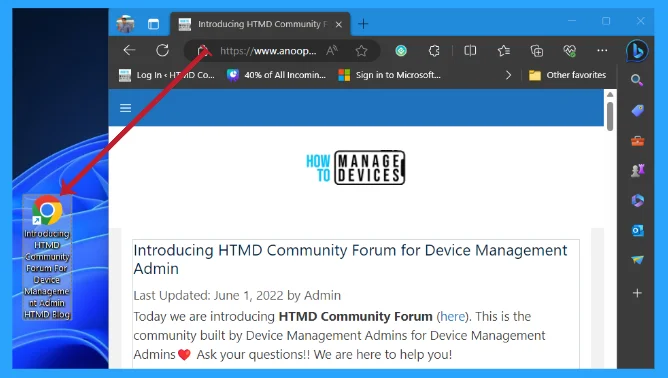Click the article title Introducing HTMD Community Forum

click(x=350, y=259)
